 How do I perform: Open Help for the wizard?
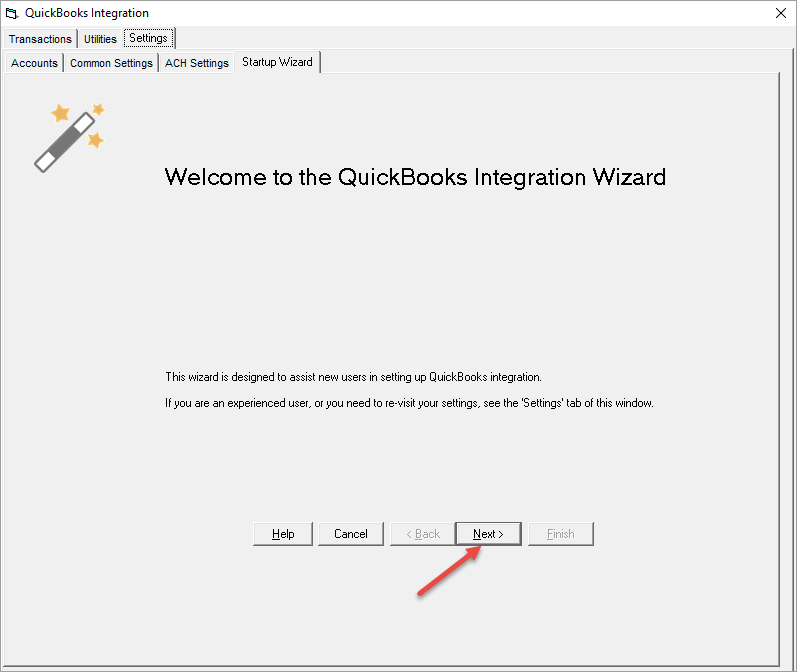click(283, 534)
